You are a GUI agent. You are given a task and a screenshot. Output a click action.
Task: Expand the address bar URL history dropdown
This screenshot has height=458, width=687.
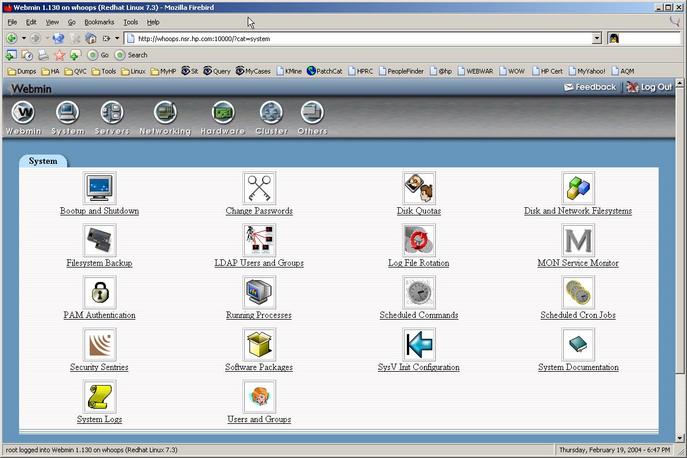click(x=597, y=38)
